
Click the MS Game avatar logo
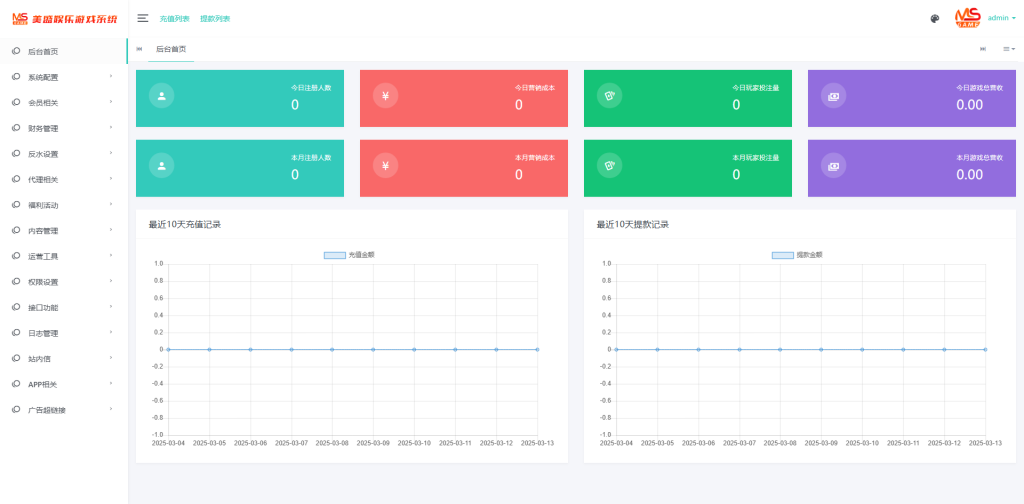tap(967, 18)
